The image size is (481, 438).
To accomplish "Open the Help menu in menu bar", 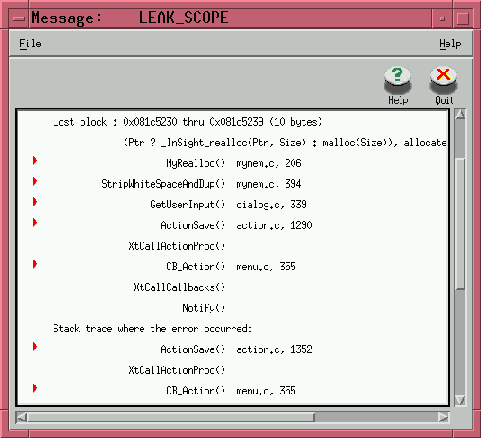I will click(450, 44).
